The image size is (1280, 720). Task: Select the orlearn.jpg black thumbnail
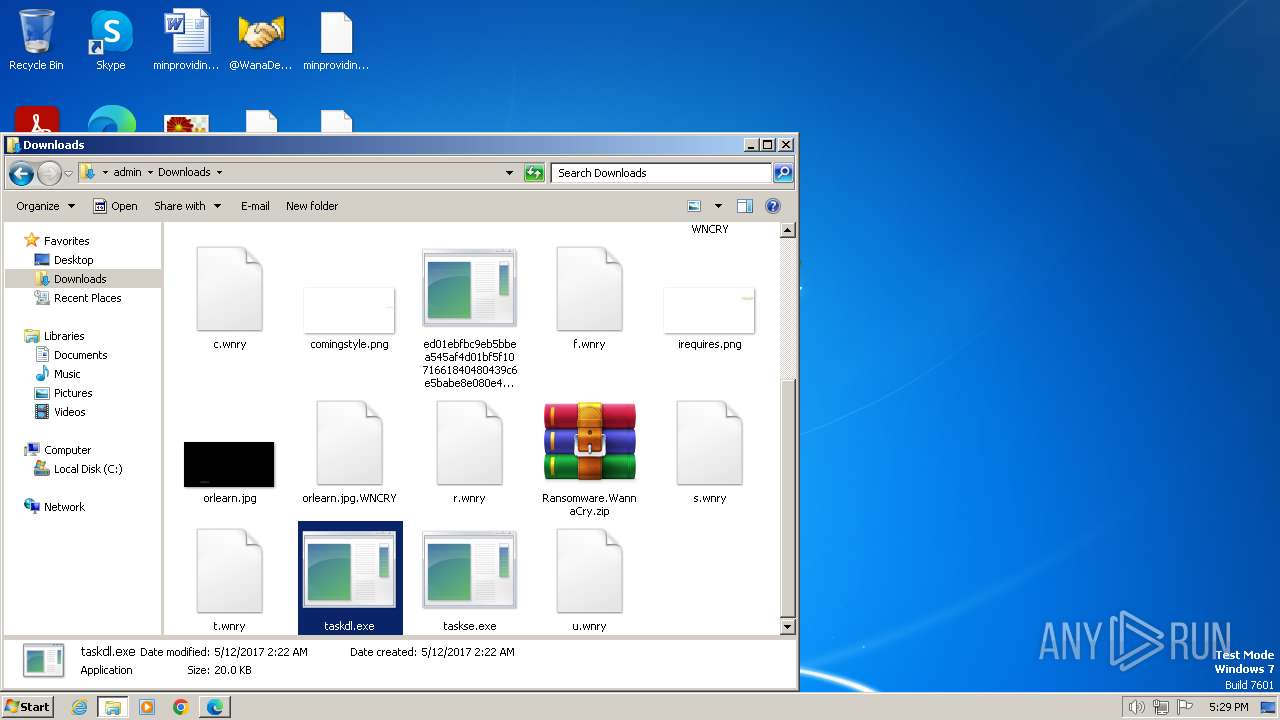tap(229, 464)
